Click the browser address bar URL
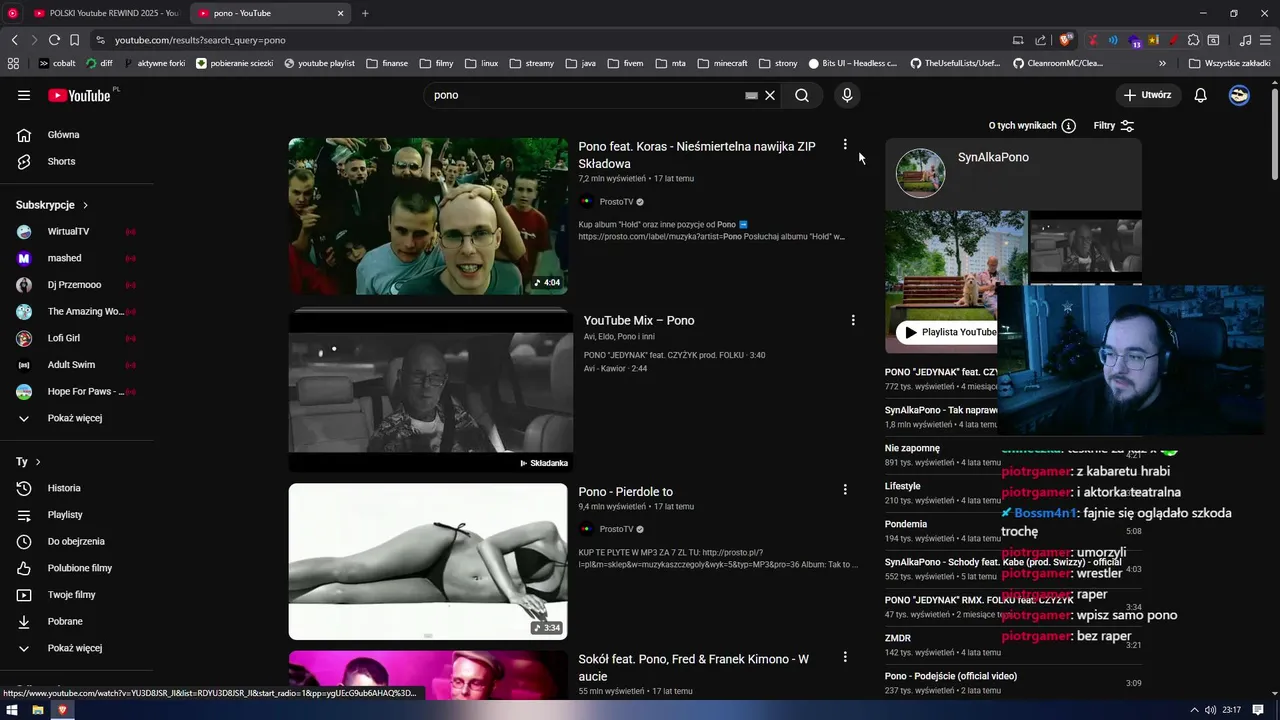The height and width of the screenshot is (720, 1280). tap(200, 40)
